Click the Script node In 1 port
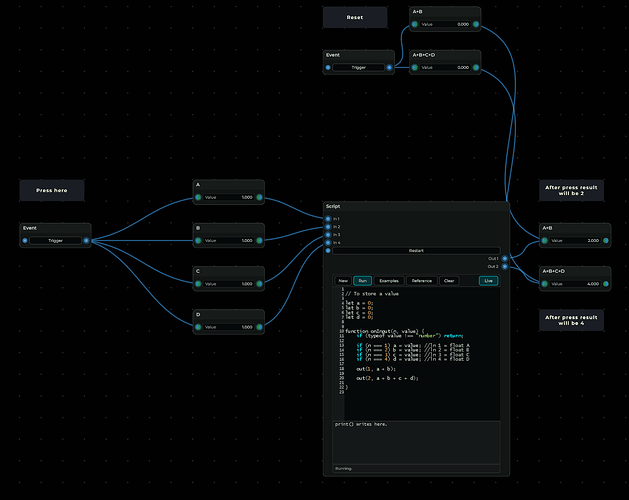This screenshot has height=500, width=629. click(x=328, y=219)
